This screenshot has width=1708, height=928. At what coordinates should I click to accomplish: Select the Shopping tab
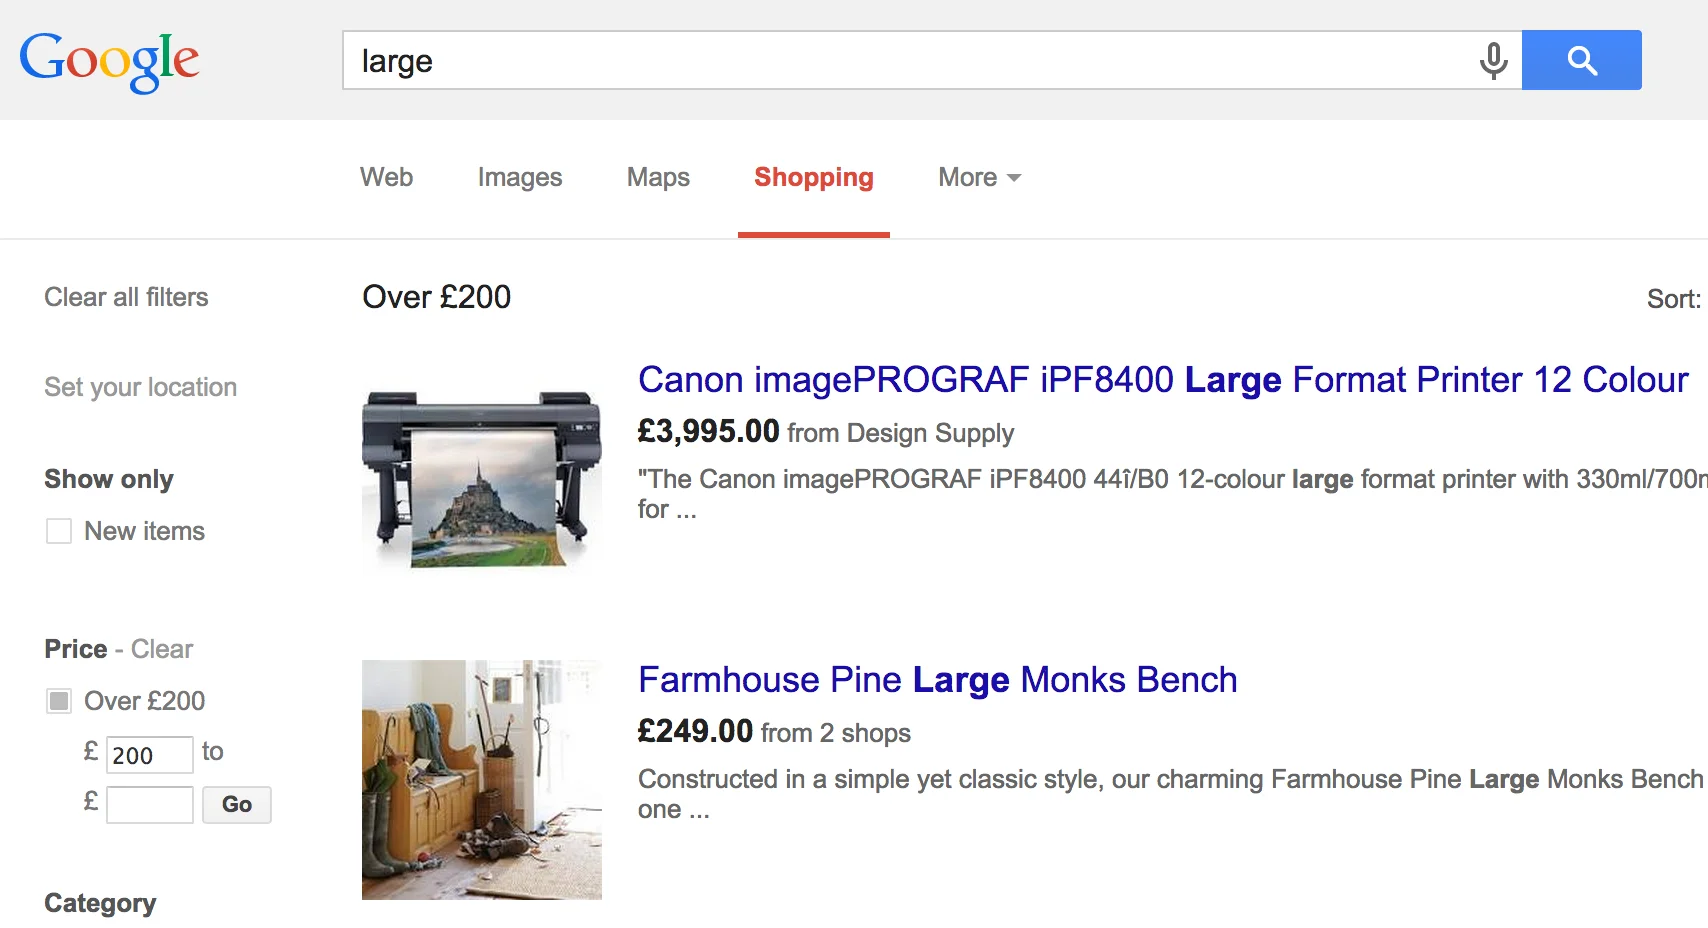(x=813, y=178)
